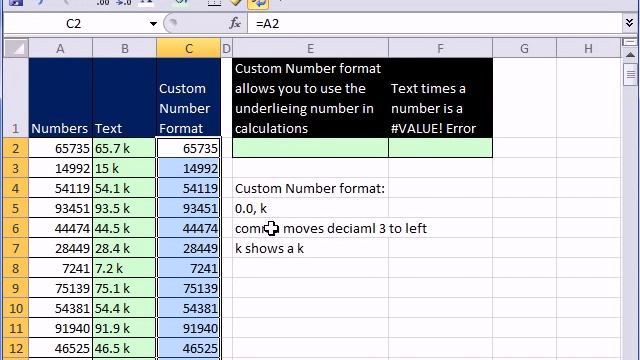Select row 1 header
The height and width of the screenshot is (360, 640).
(x=16, y=98)
